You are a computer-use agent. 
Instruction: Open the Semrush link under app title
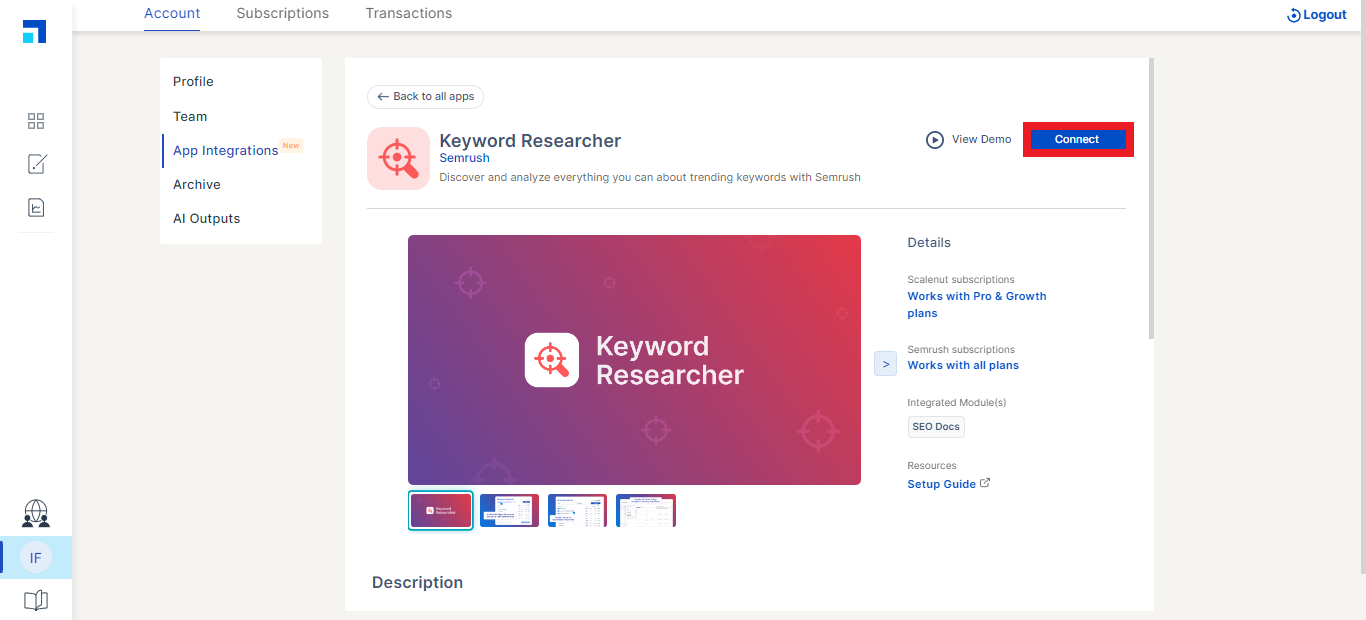465,158
